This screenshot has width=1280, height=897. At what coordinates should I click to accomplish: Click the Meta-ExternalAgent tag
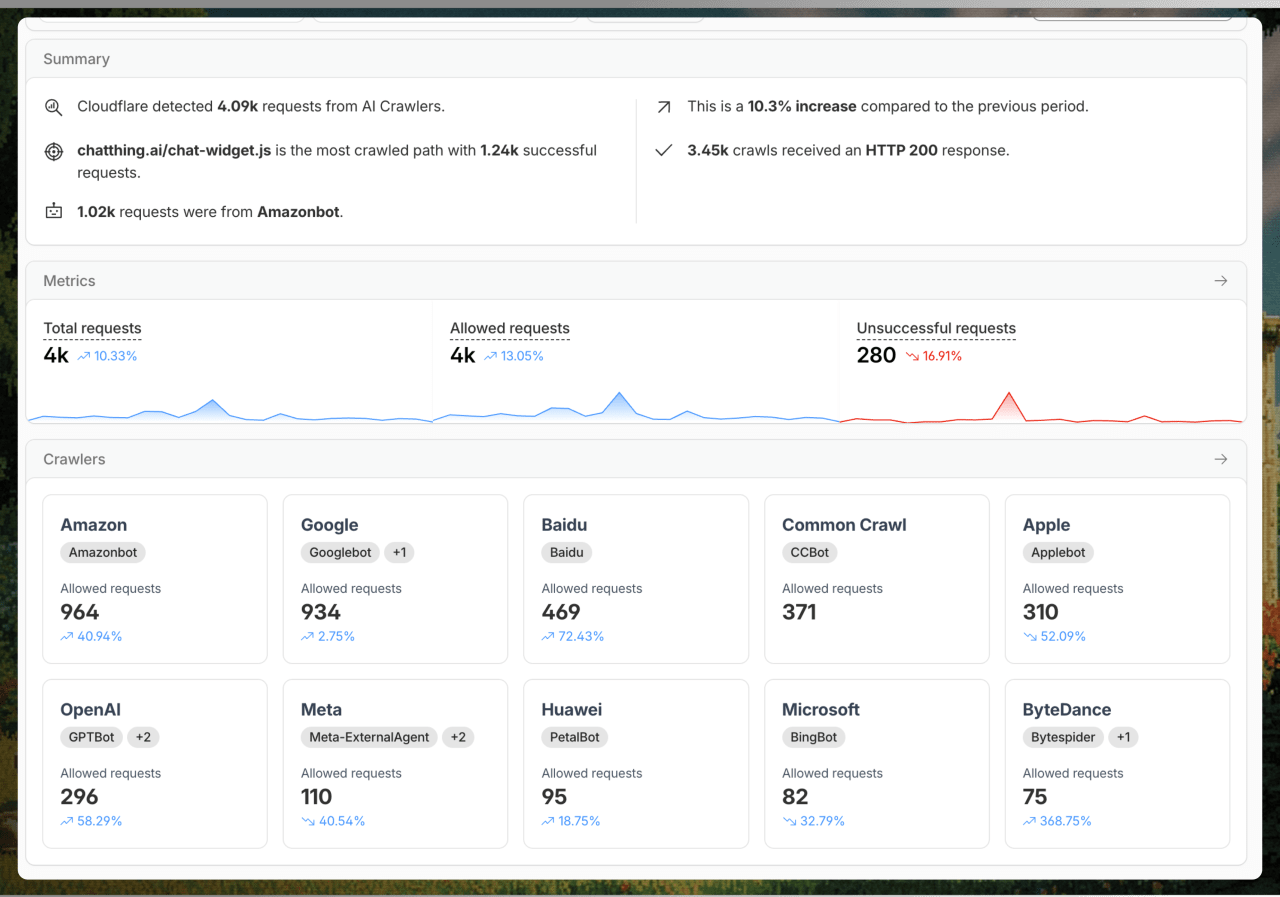pyautogui.click(x=369, y=737)
